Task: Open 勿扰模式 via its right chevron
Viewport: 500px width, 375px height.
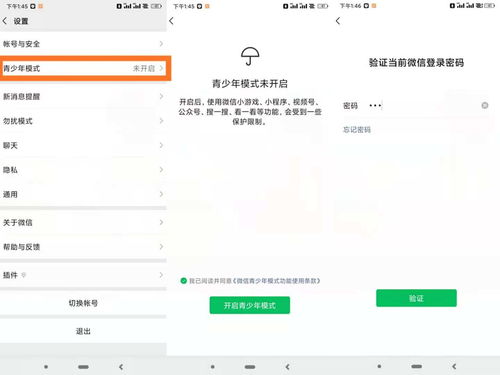Action: pos(161,121)
